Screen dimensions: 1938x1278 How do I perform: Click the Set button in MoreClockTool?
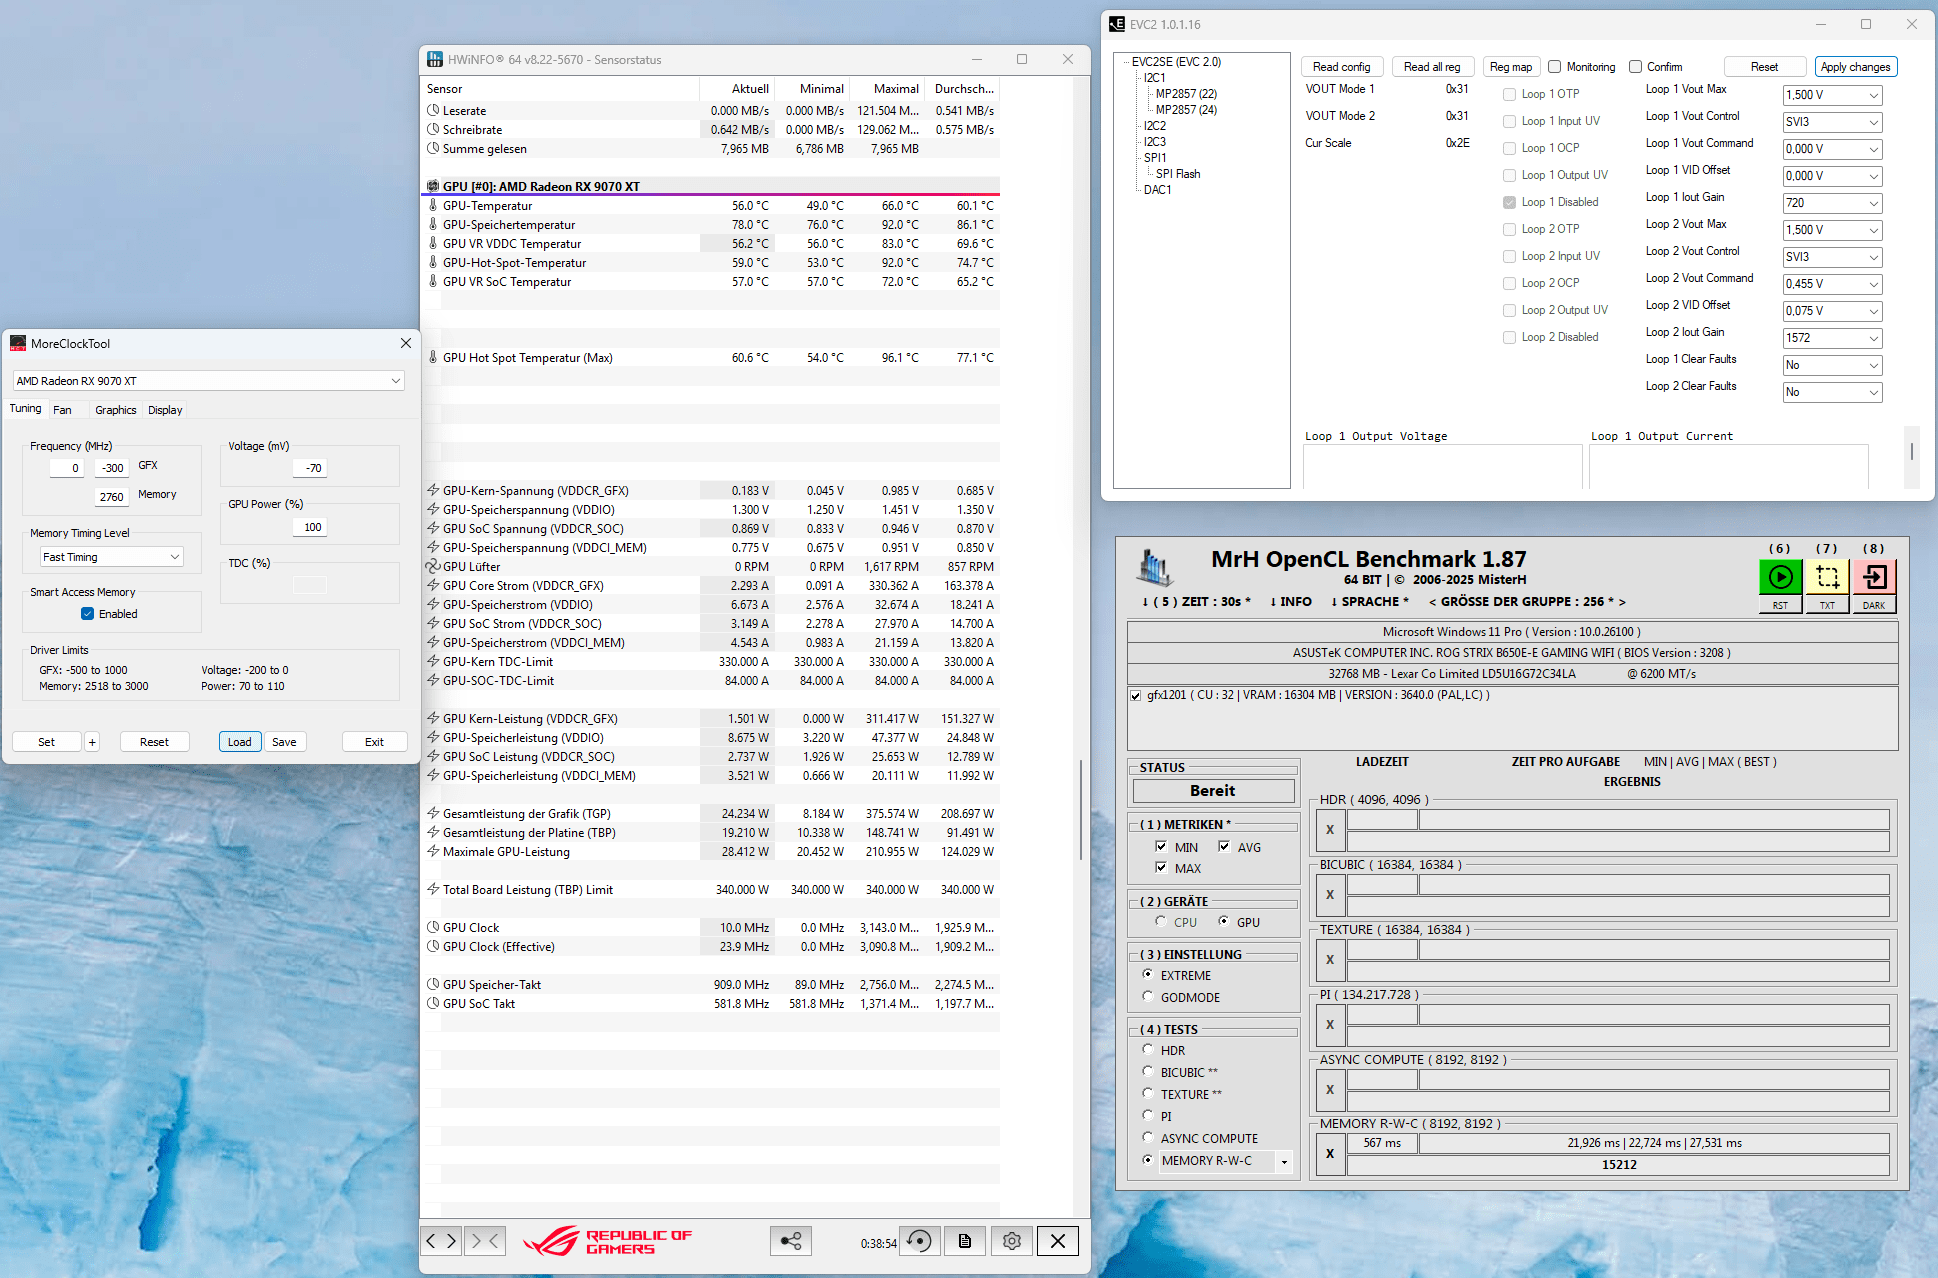(46, 742)
